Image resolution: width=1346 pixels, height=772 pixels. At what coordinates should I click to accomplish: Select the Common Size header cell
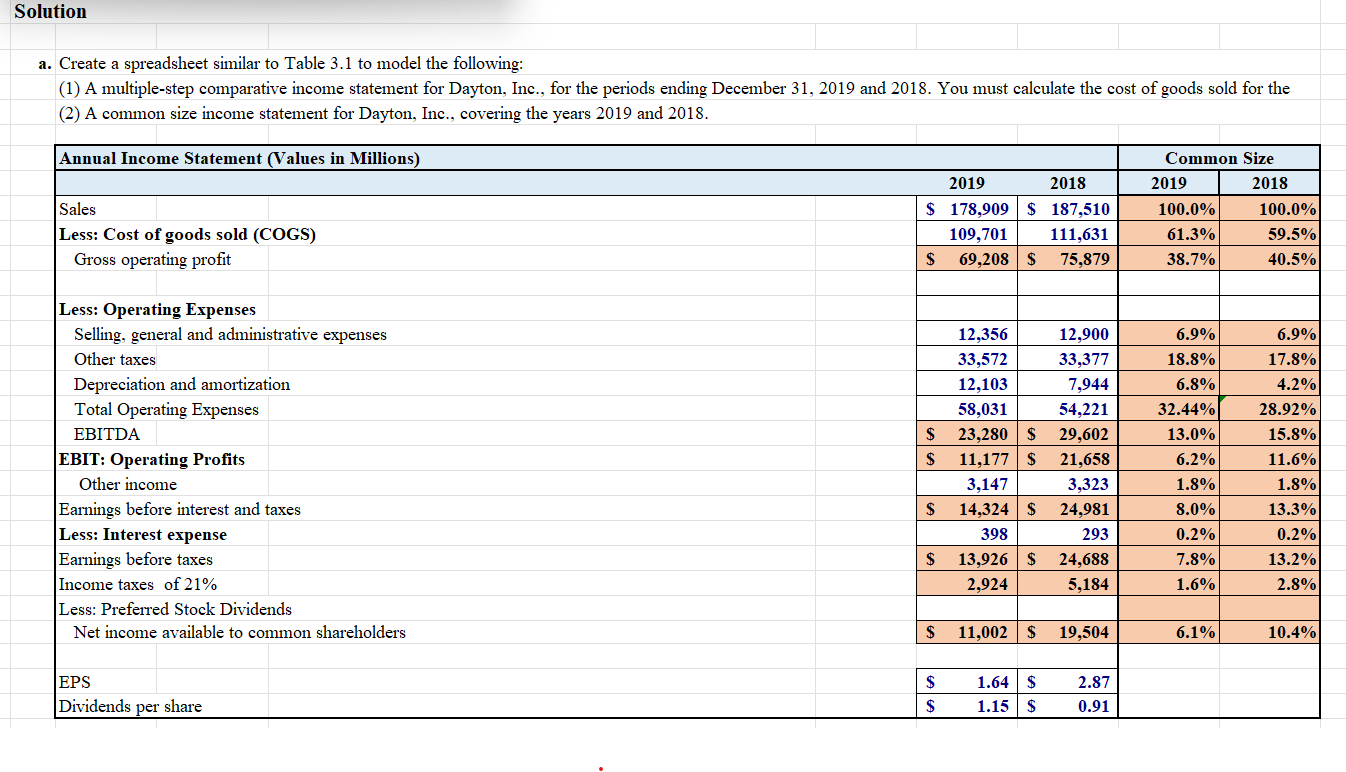[x=1219, y=158]
